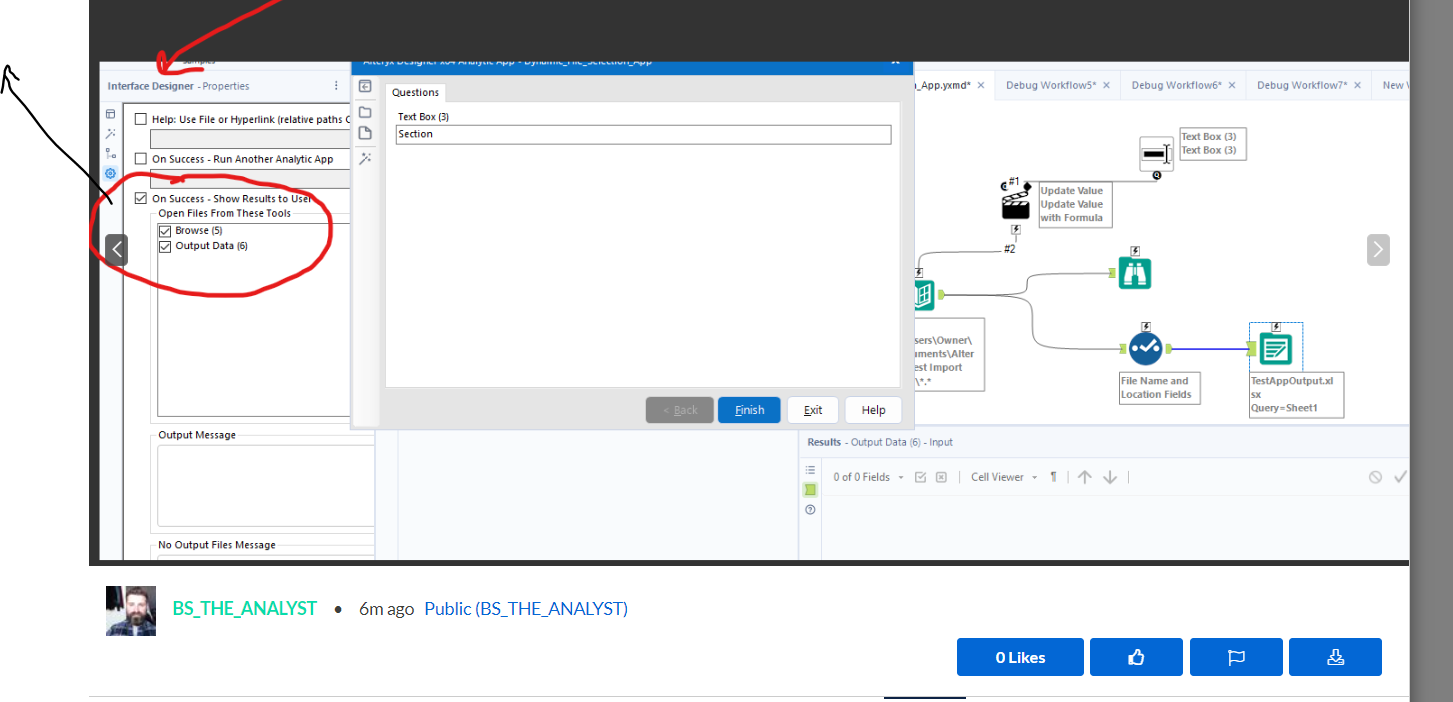The height and width of the screenshot is (702, 1453).
Task: Click the help question mark icon in Results pane
Action: (810, 509)
